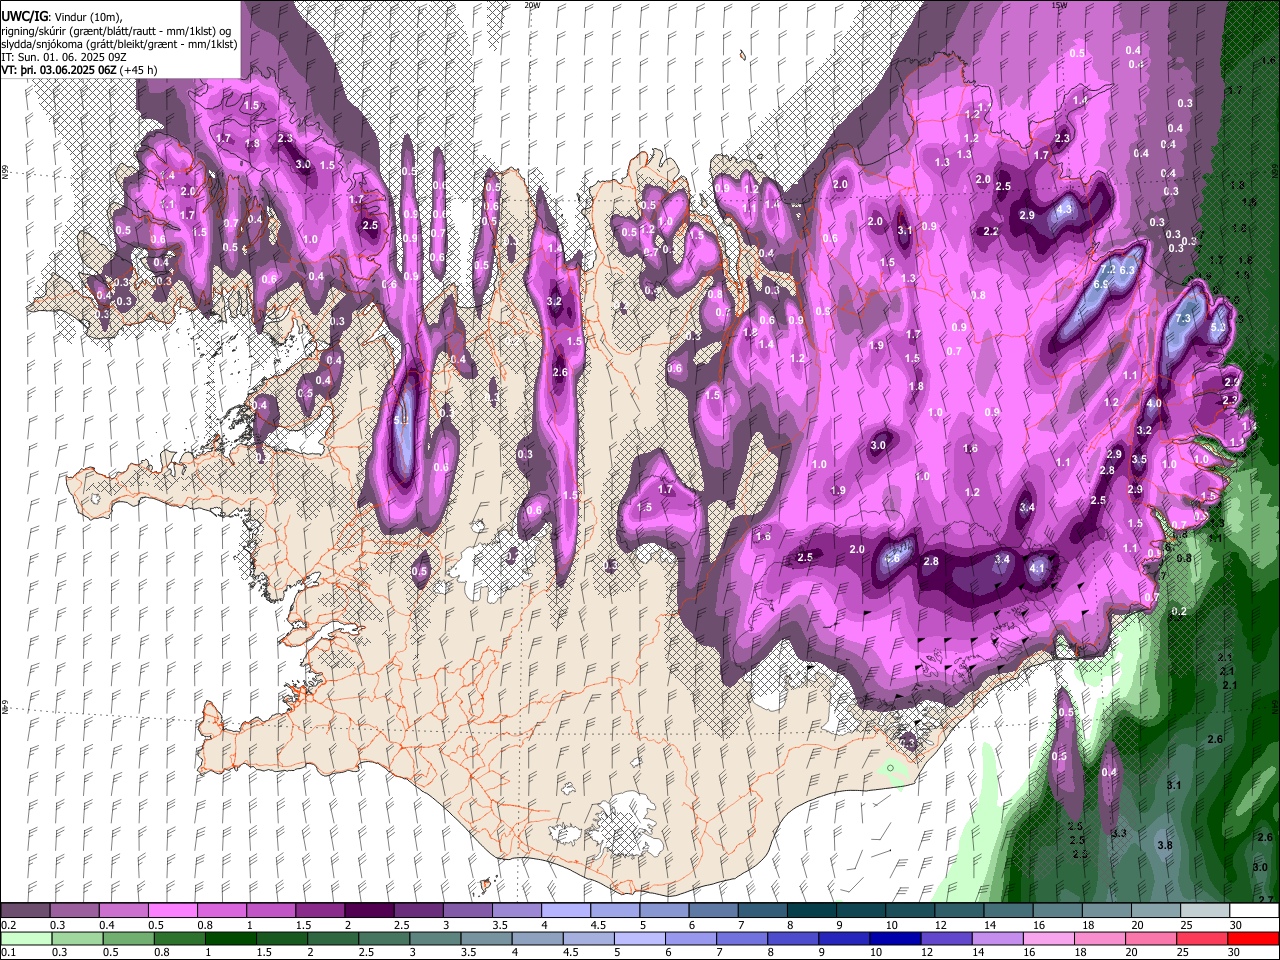This screenshot has width=1280, height=960.
Task: Select upper legend swatch between 6 and 7
Action: tap(713, 910)
